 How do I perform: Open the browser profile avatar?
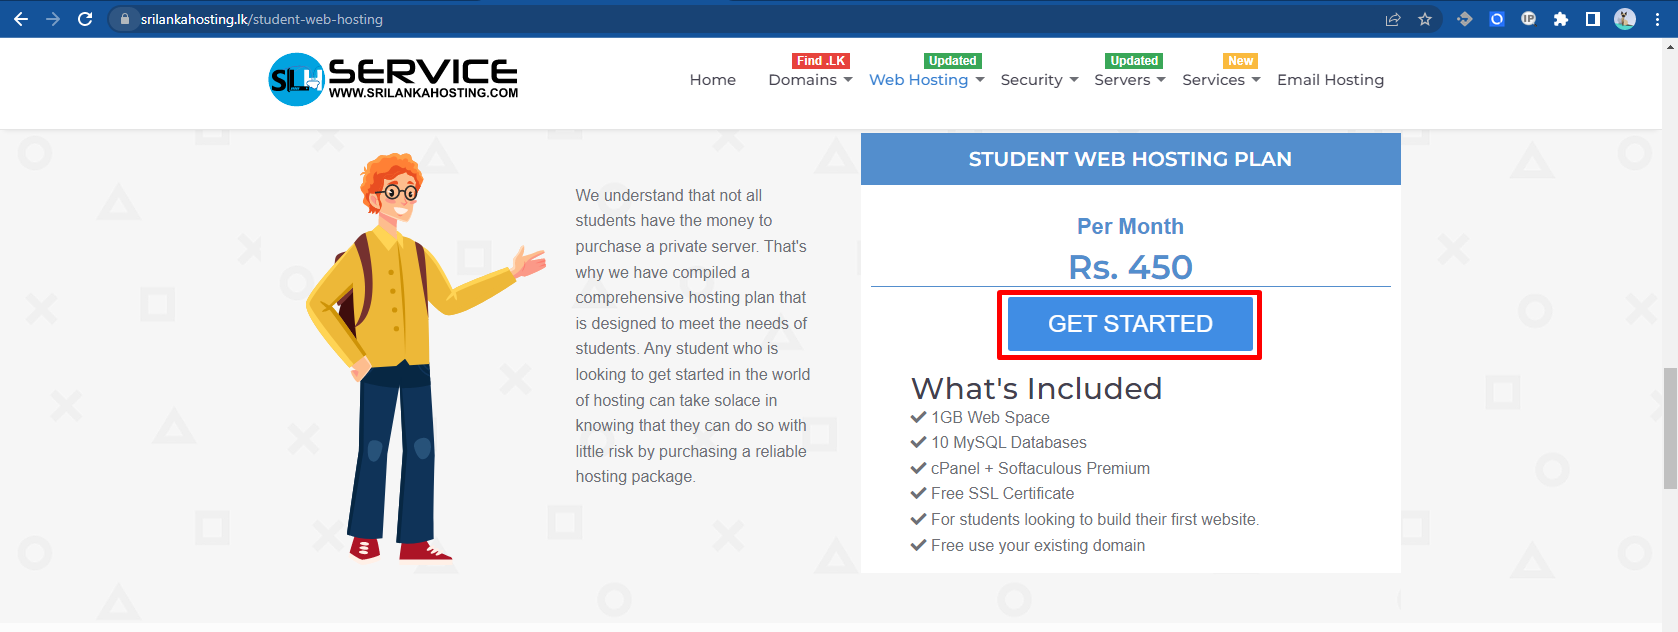(x=1624, y=18)
